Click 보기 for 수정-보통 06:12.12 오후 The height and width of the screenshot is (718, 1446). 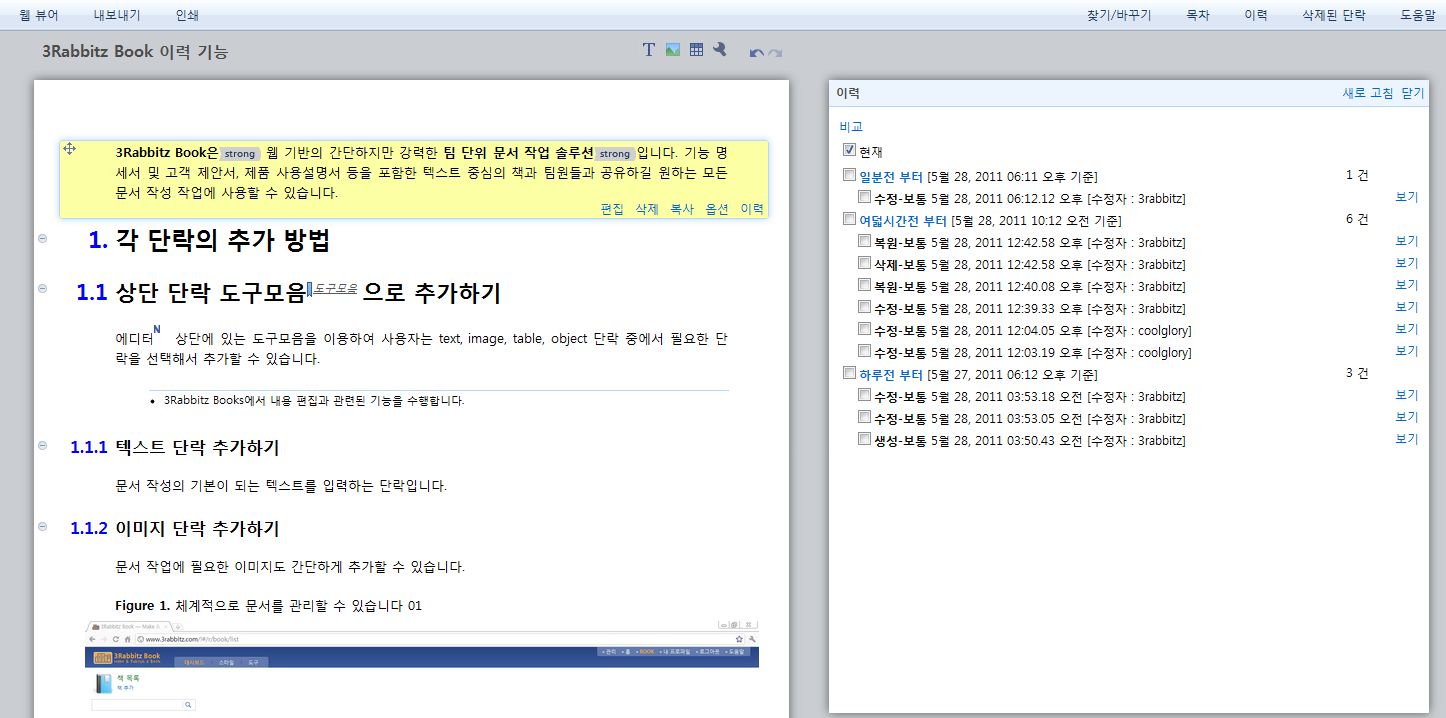click(1407, 197)
